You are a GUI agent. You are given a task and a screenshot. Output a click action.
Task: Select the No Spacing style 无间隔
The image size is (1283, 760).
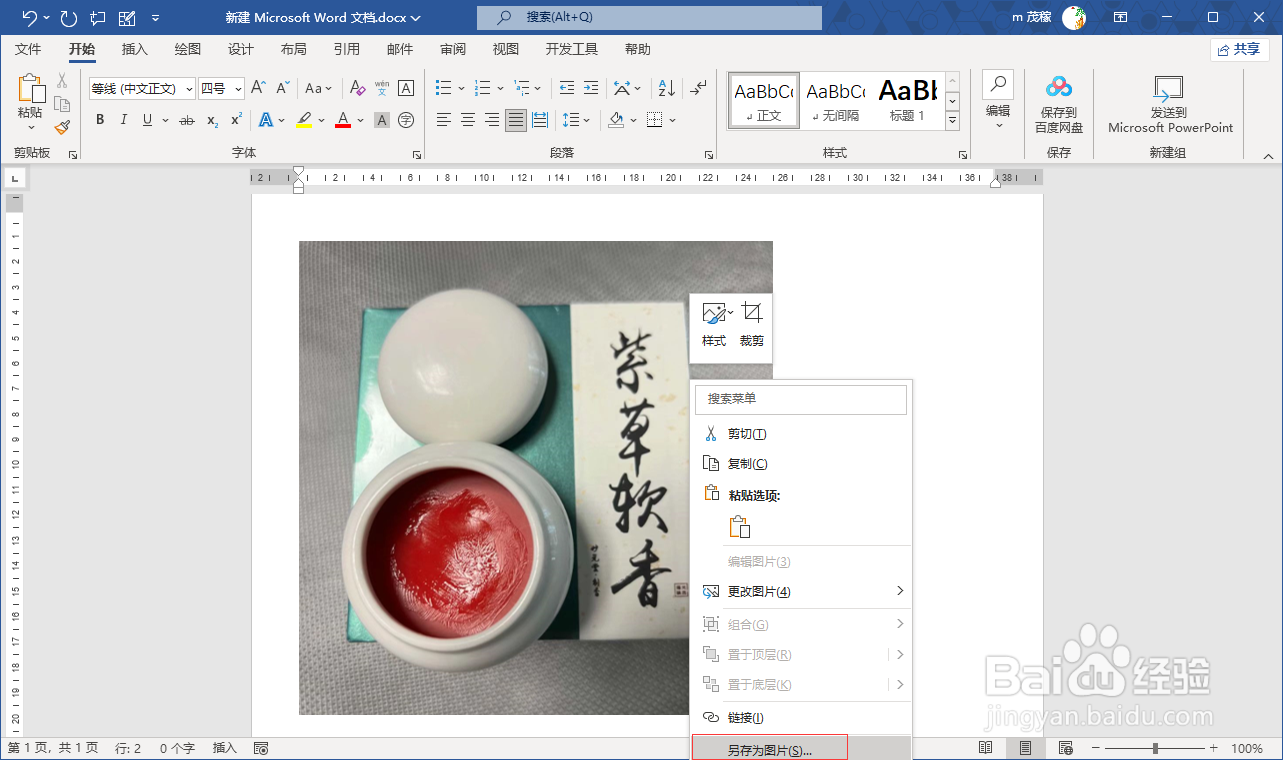834,100
